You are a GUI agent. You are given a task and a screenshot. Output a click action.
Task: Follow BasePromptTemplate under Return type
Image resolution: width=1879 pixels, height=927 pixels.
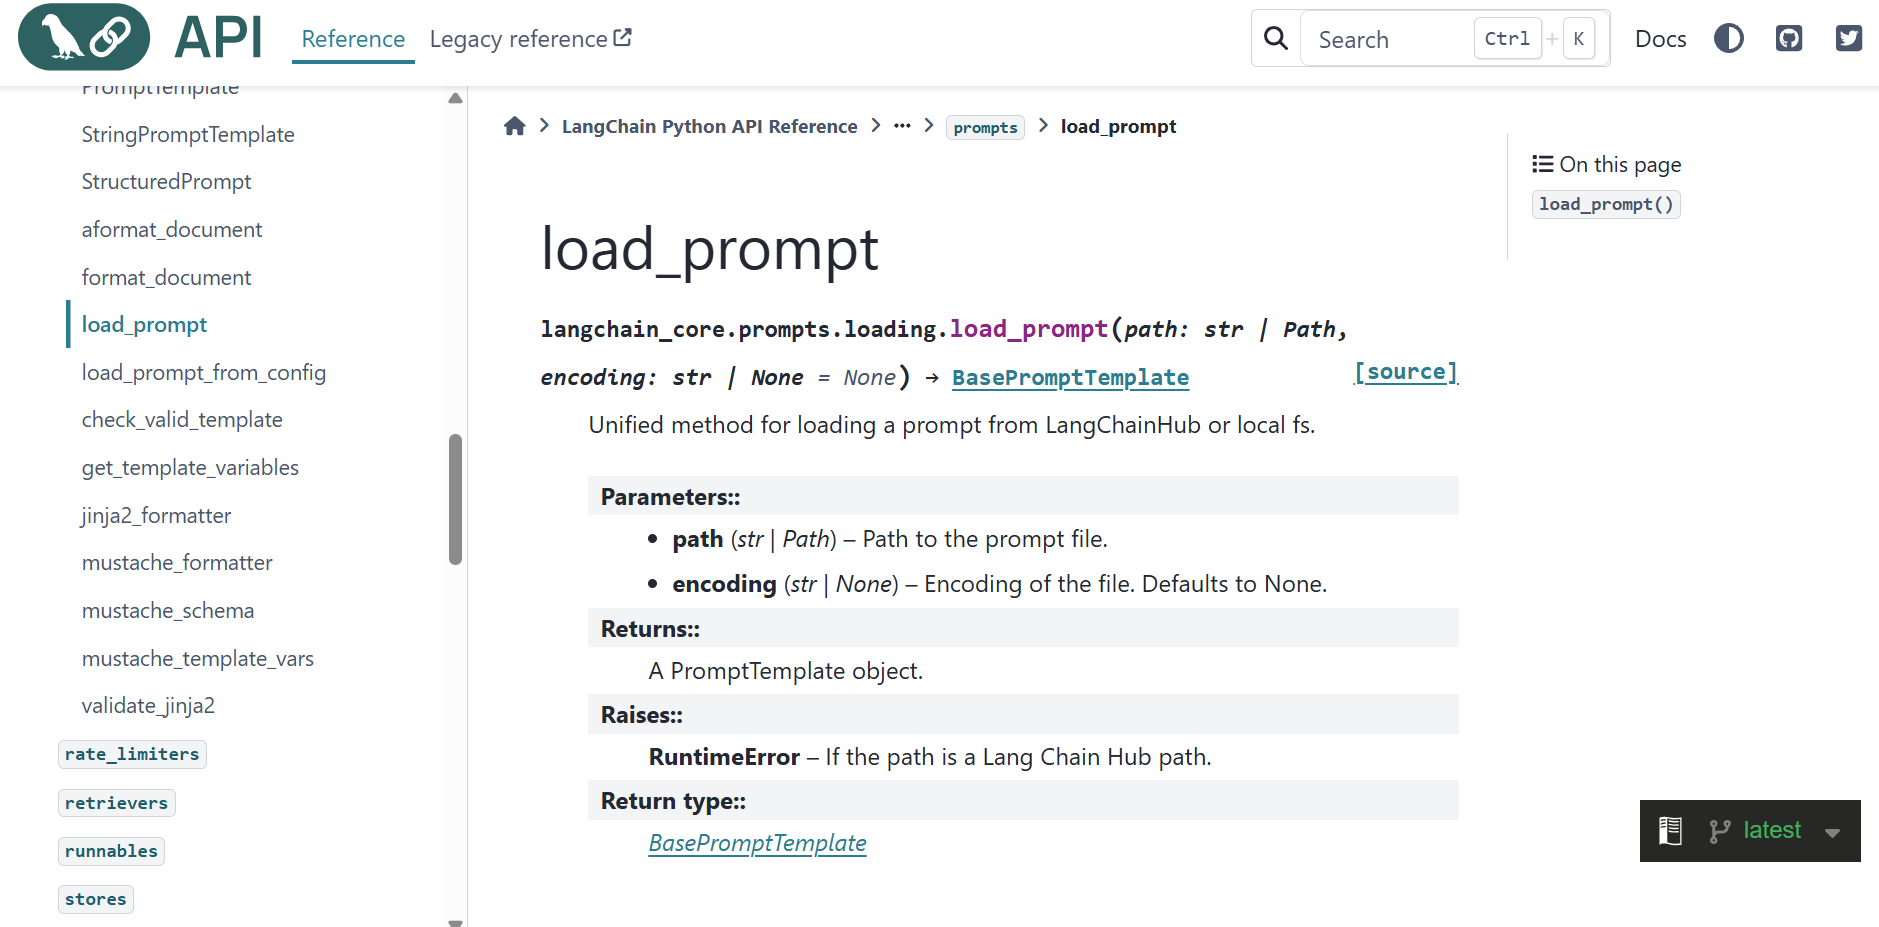click(757, 843)
